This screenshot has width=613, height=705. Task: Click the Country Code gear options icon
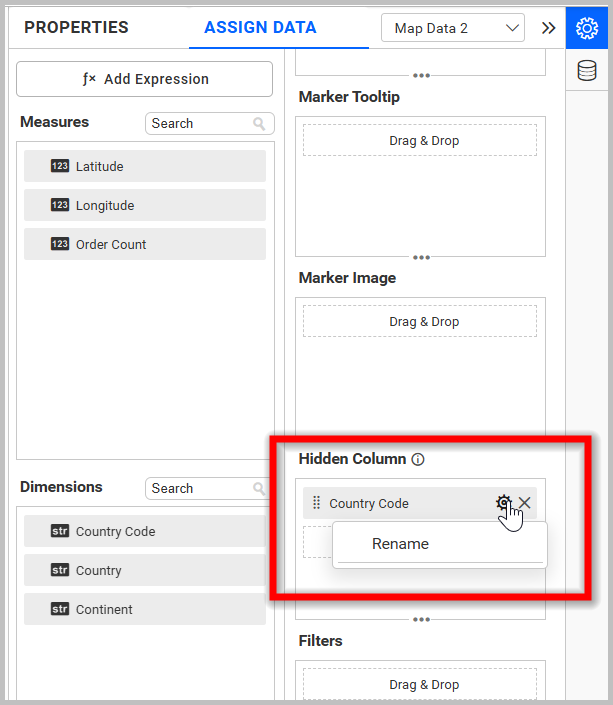click(504, 503)
